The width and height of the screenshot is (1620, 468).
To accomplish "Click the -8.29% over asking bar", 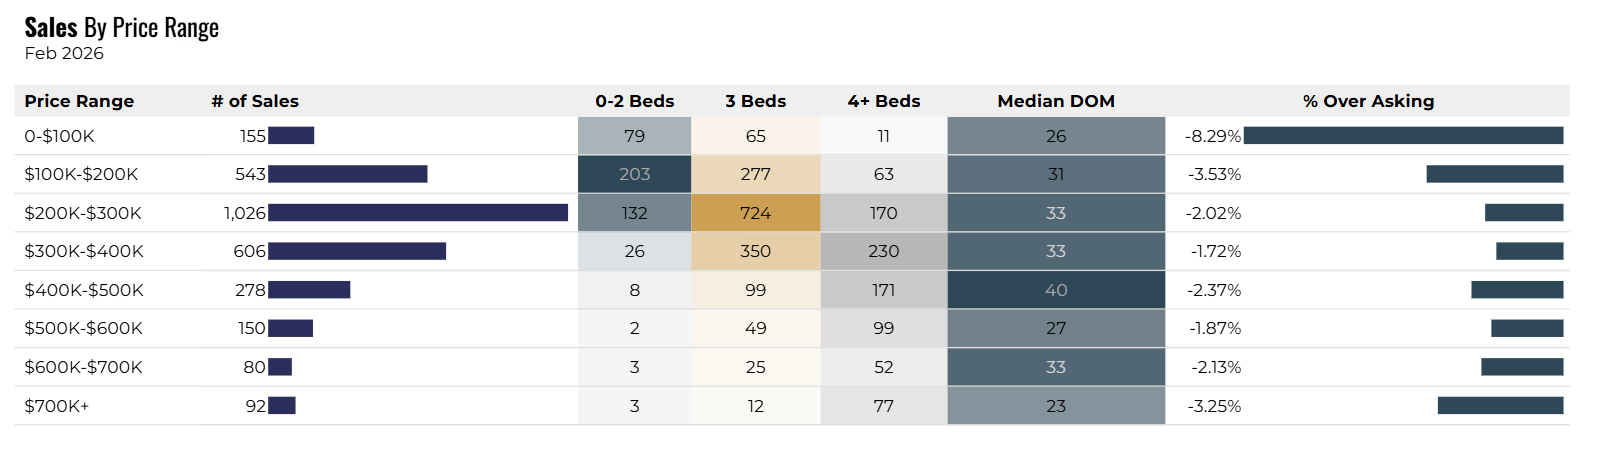I will pos(1403,136).
